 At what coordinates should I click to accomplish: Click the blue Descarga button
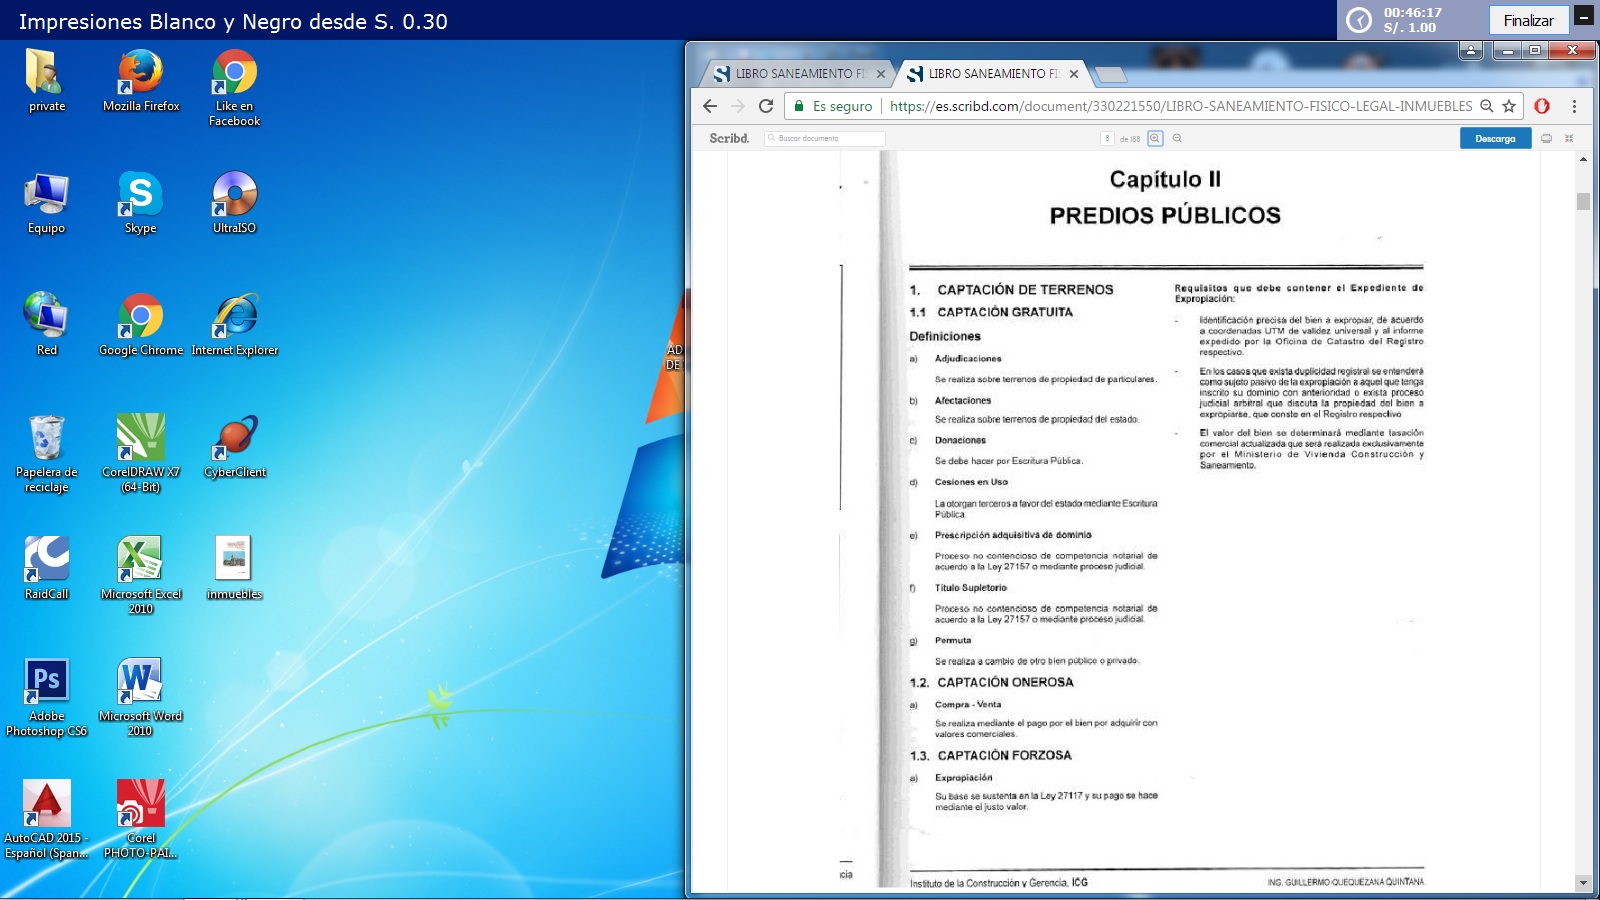(x=1495, y=139)
